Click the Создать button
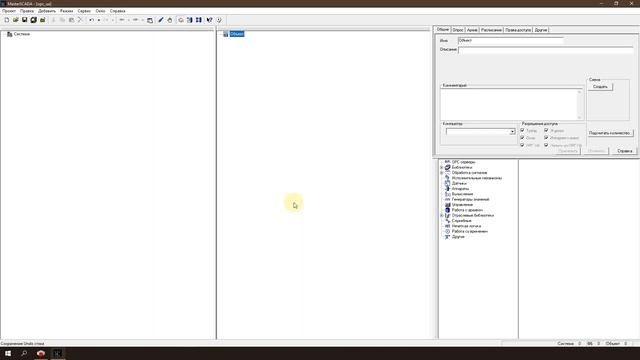 (600, 87)
